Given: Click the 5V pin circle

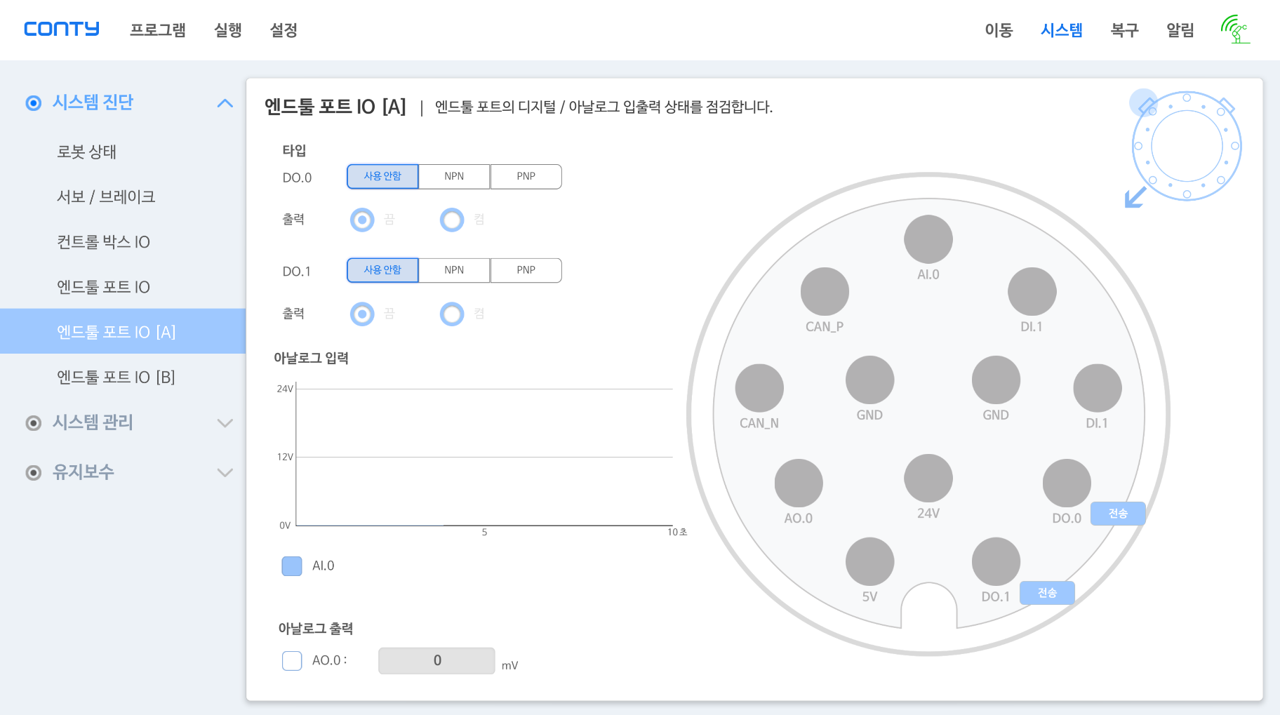Looking at the screenshot, I should [869, 561].
